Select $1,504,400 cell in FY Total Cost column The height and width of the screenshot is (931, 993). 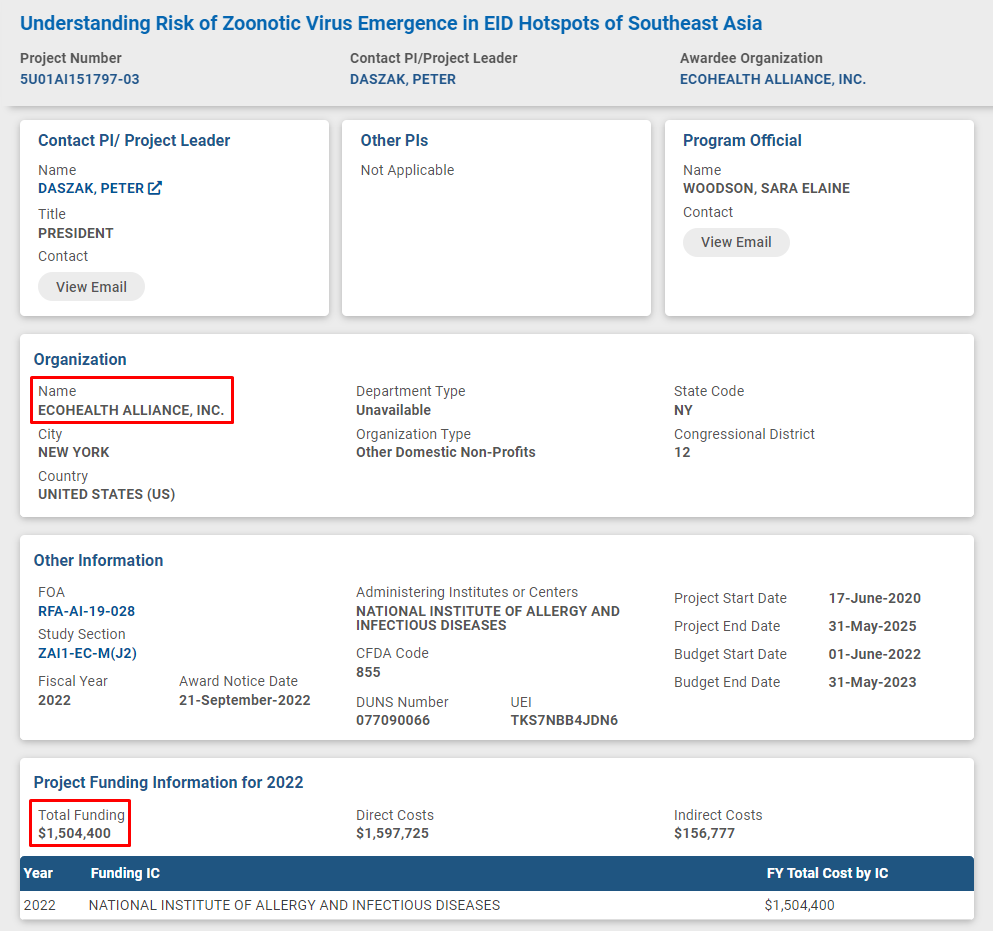point(799,905)
